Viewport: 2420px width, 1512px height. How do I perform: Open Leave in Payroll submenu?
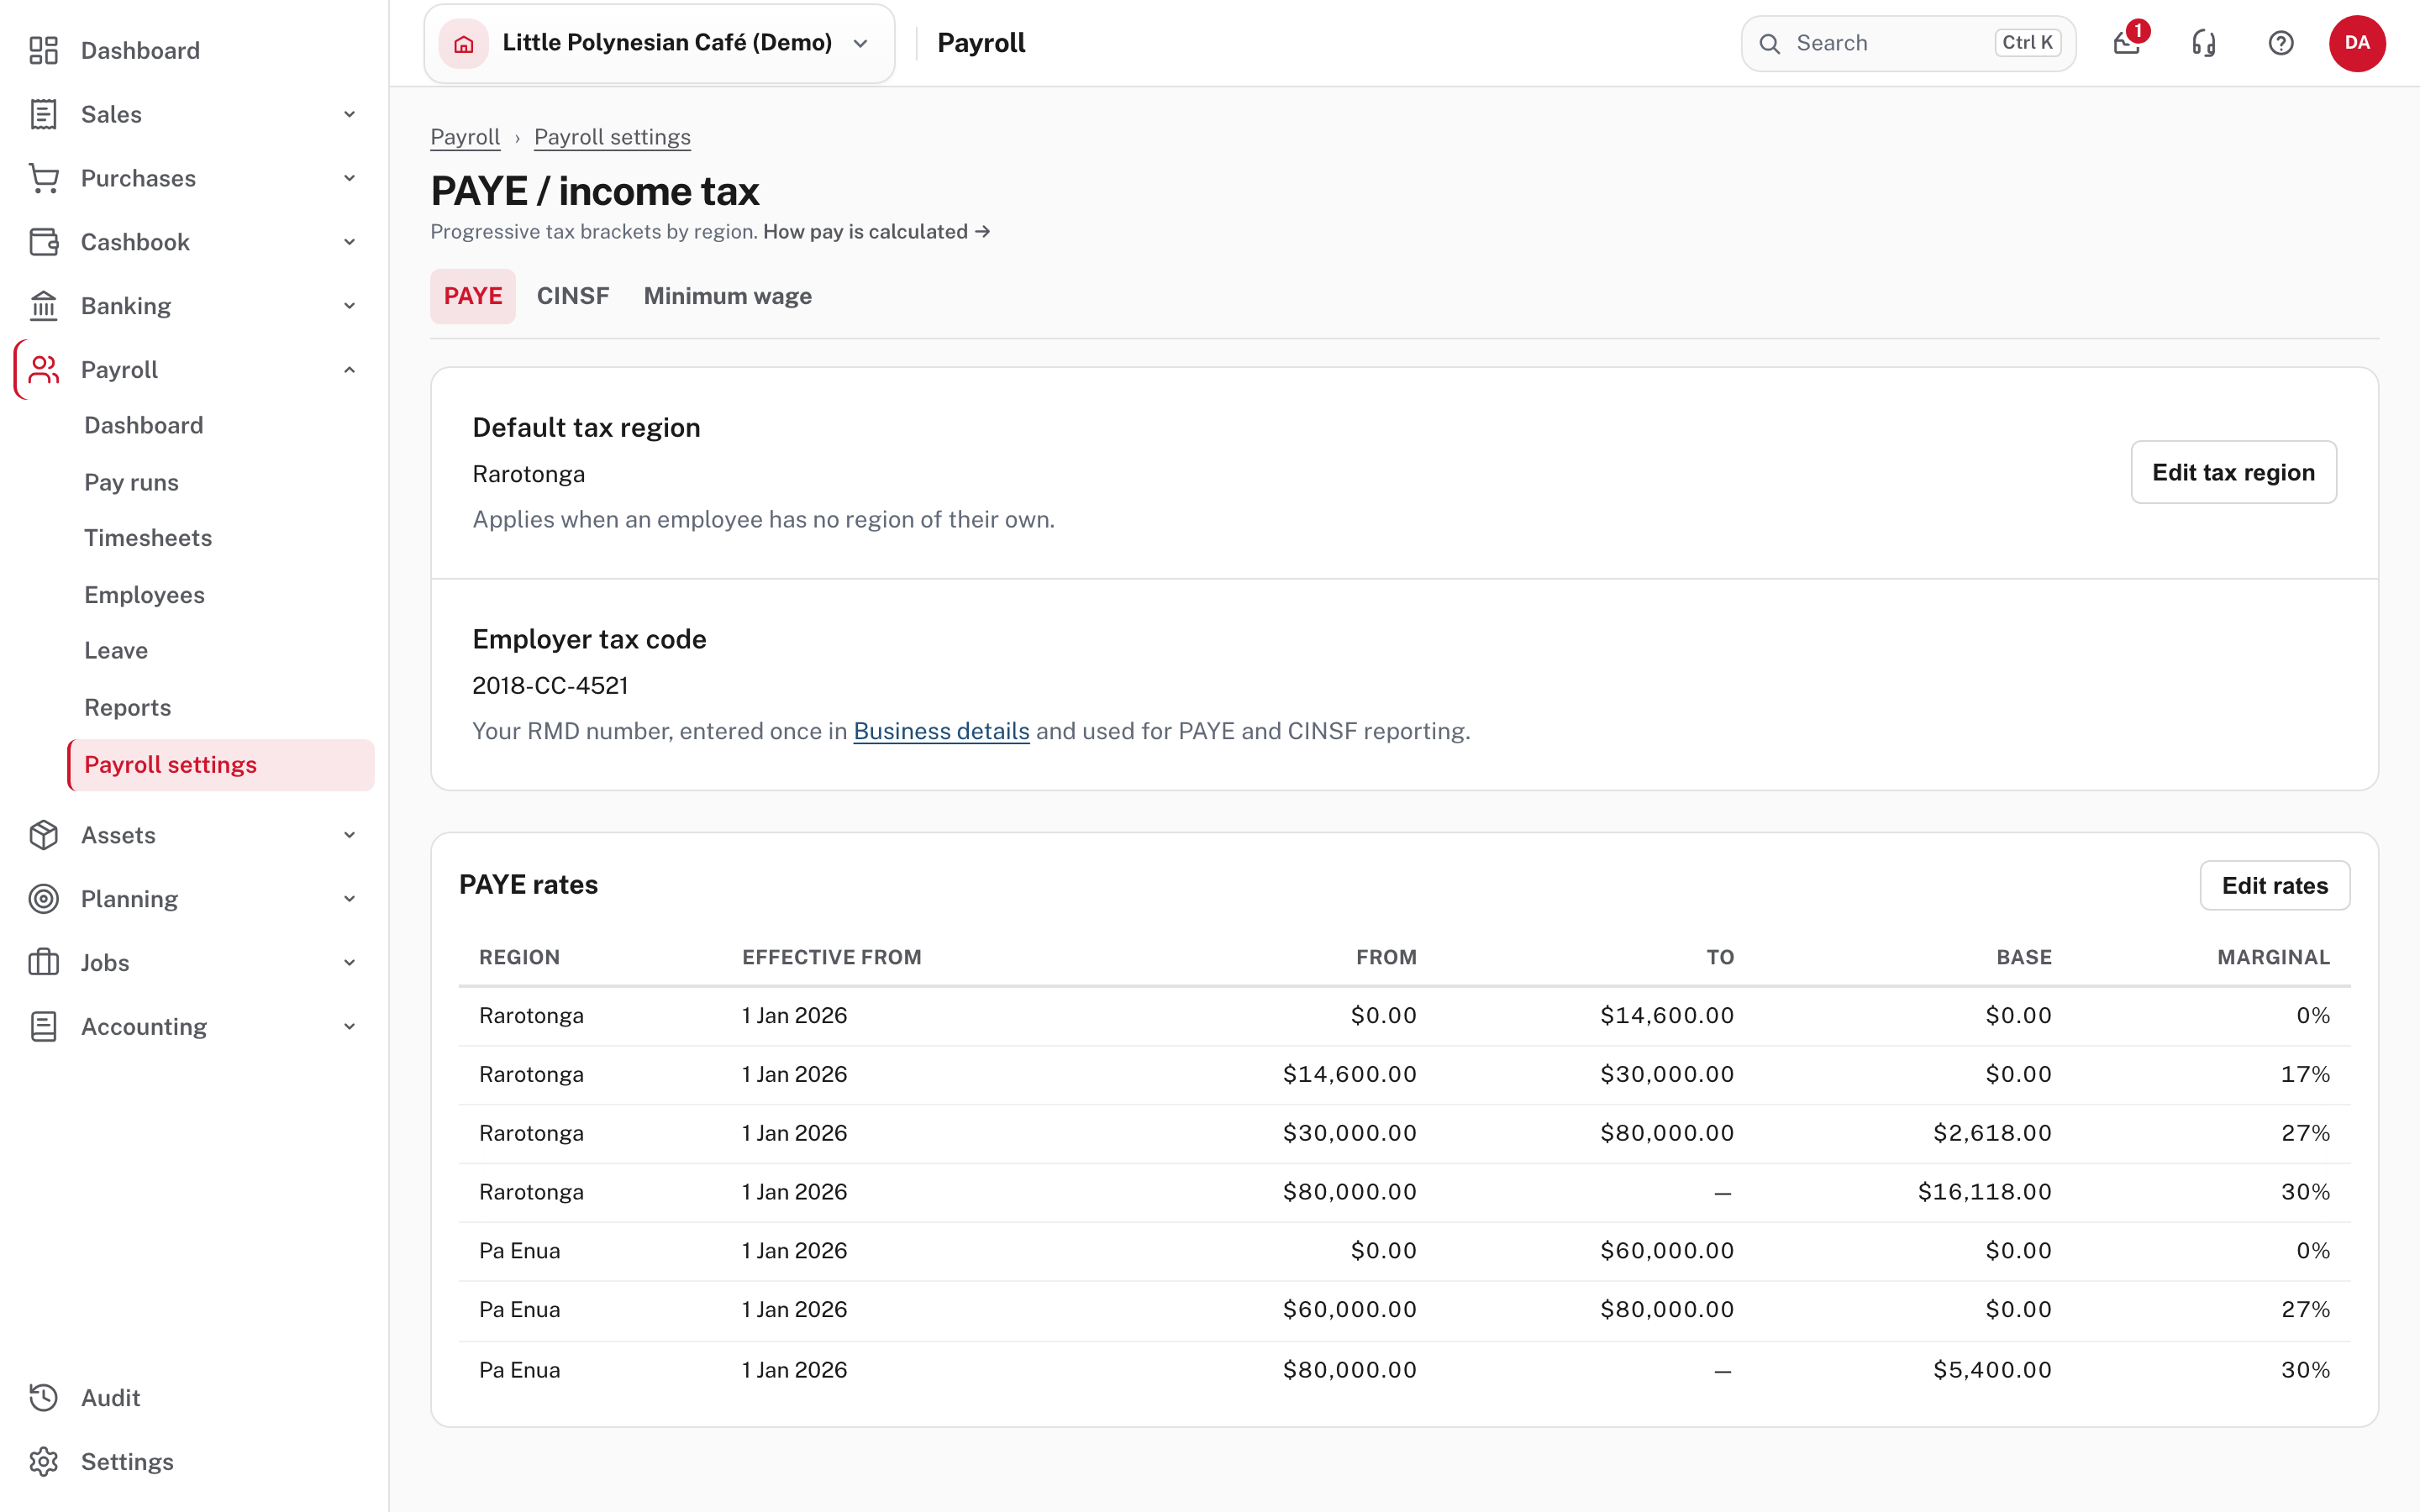[x=116, y=651]
